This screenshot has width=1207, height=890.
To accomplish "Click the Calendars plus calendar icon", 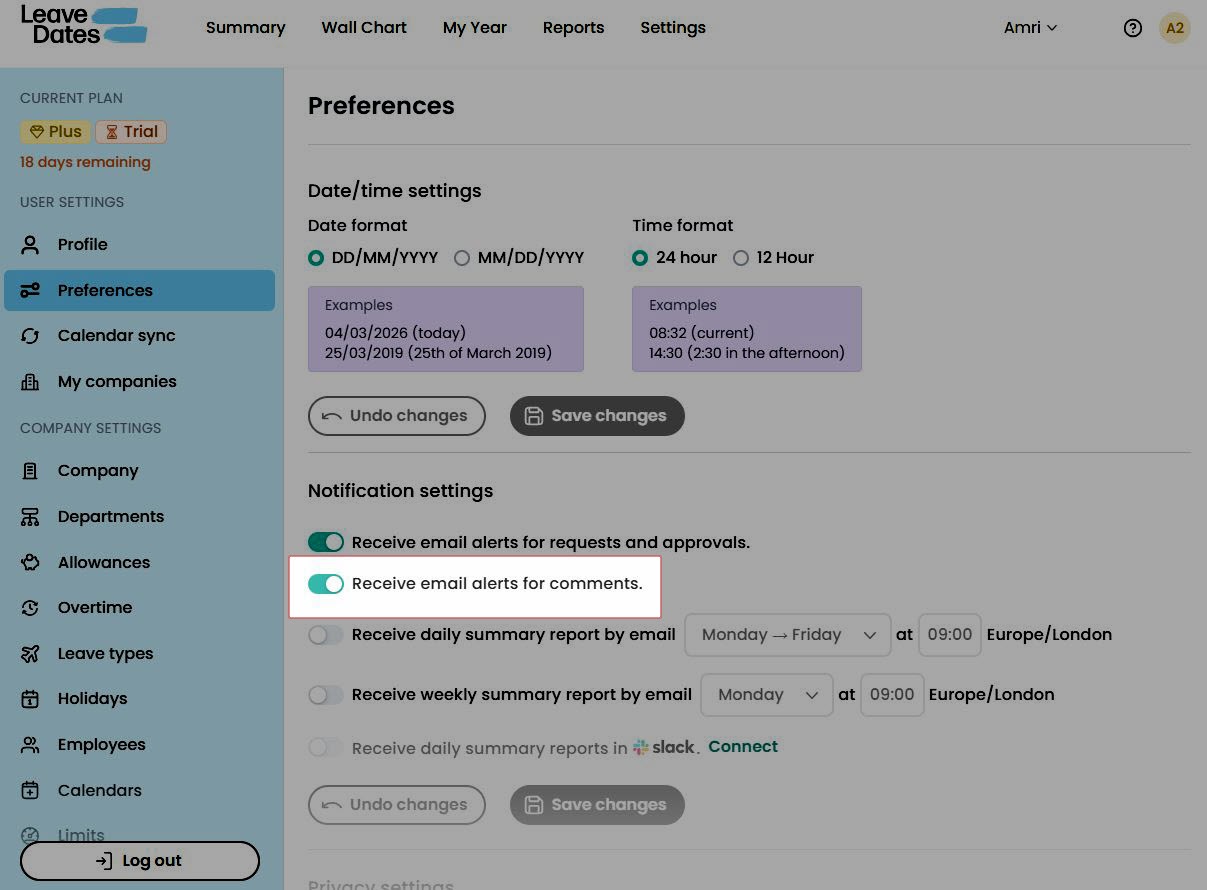I will (30, 790).
